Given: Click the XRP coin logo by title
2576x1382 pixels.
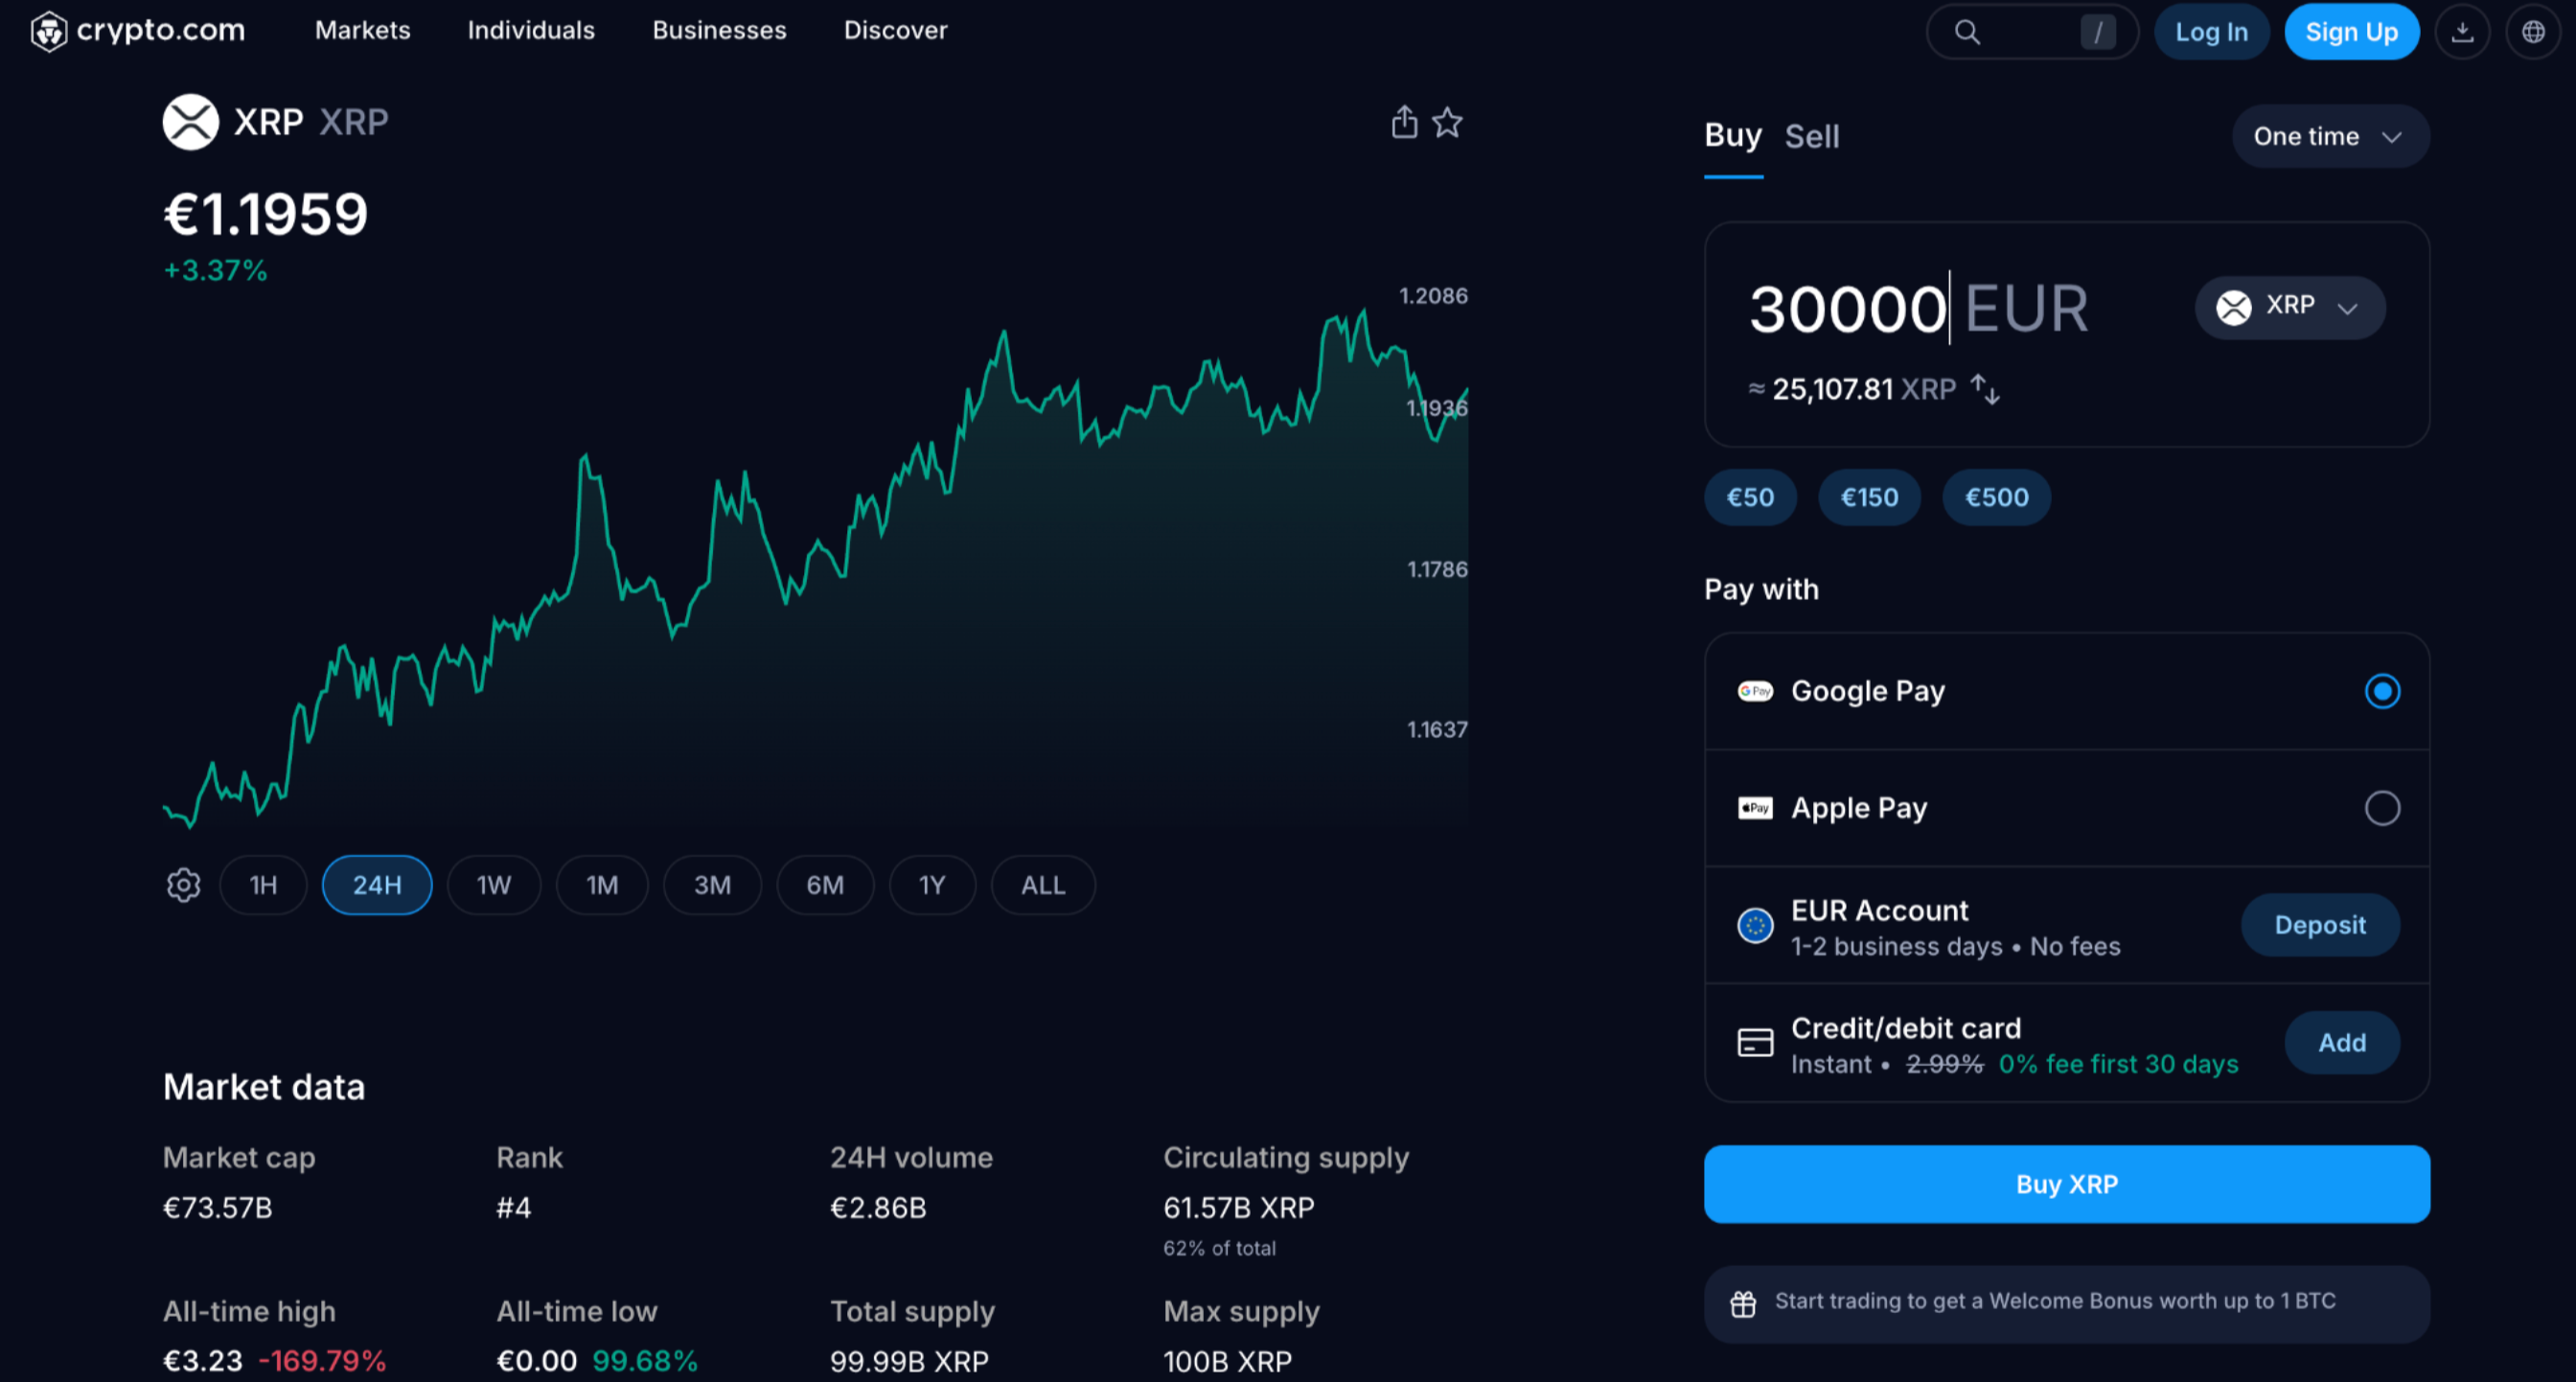Looking at the screenshot, I should coord(190,122).
